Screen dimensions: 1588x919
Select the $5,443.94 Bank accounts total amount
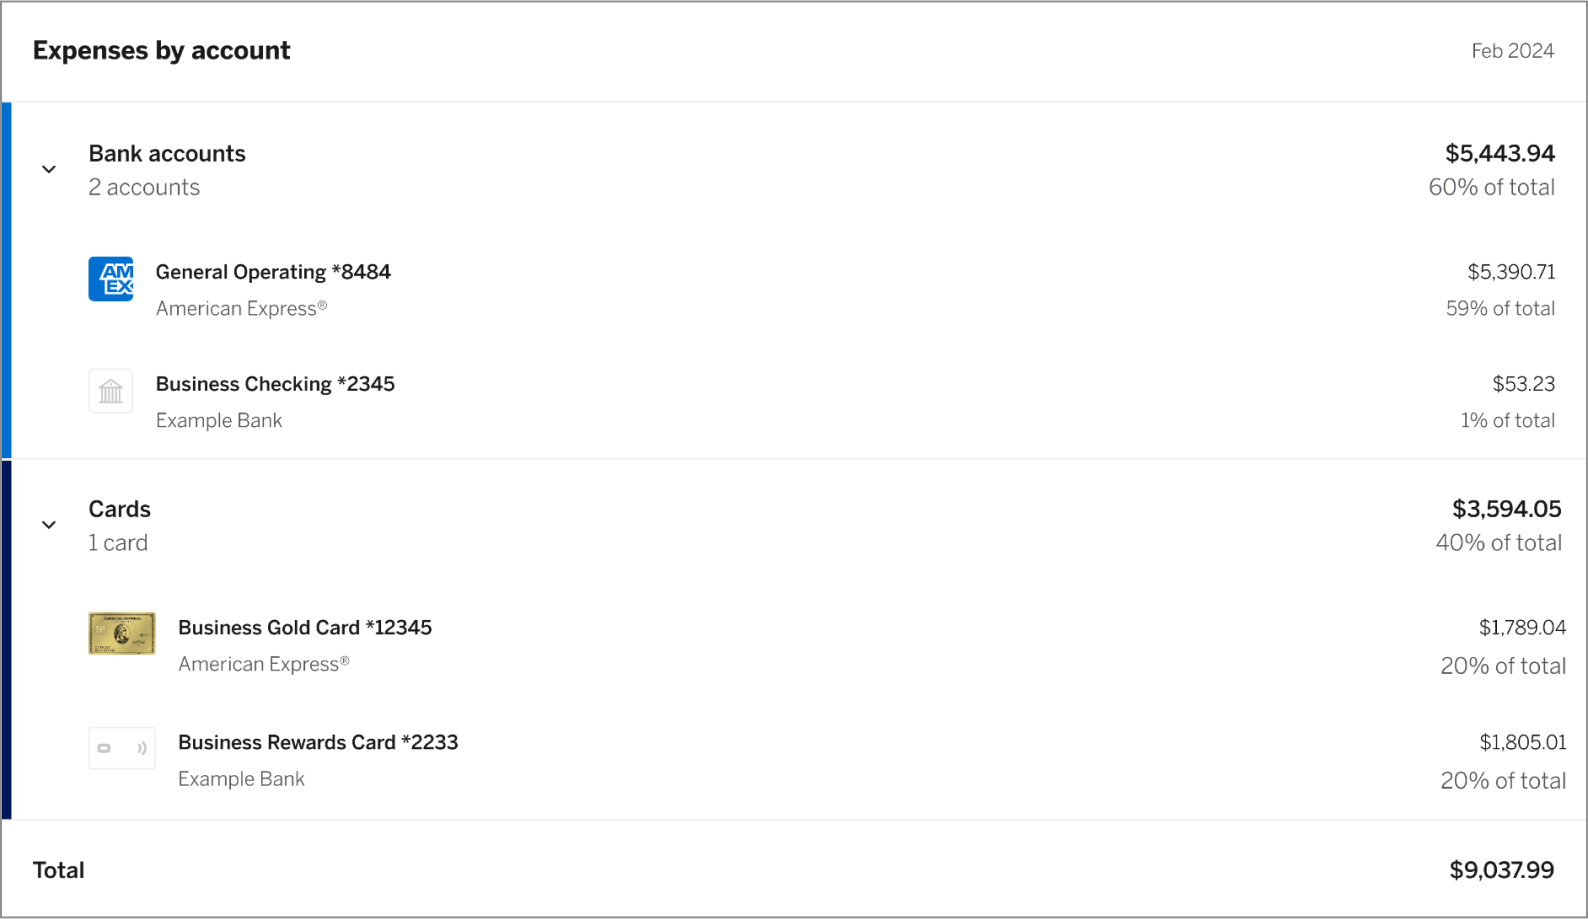1500,153
